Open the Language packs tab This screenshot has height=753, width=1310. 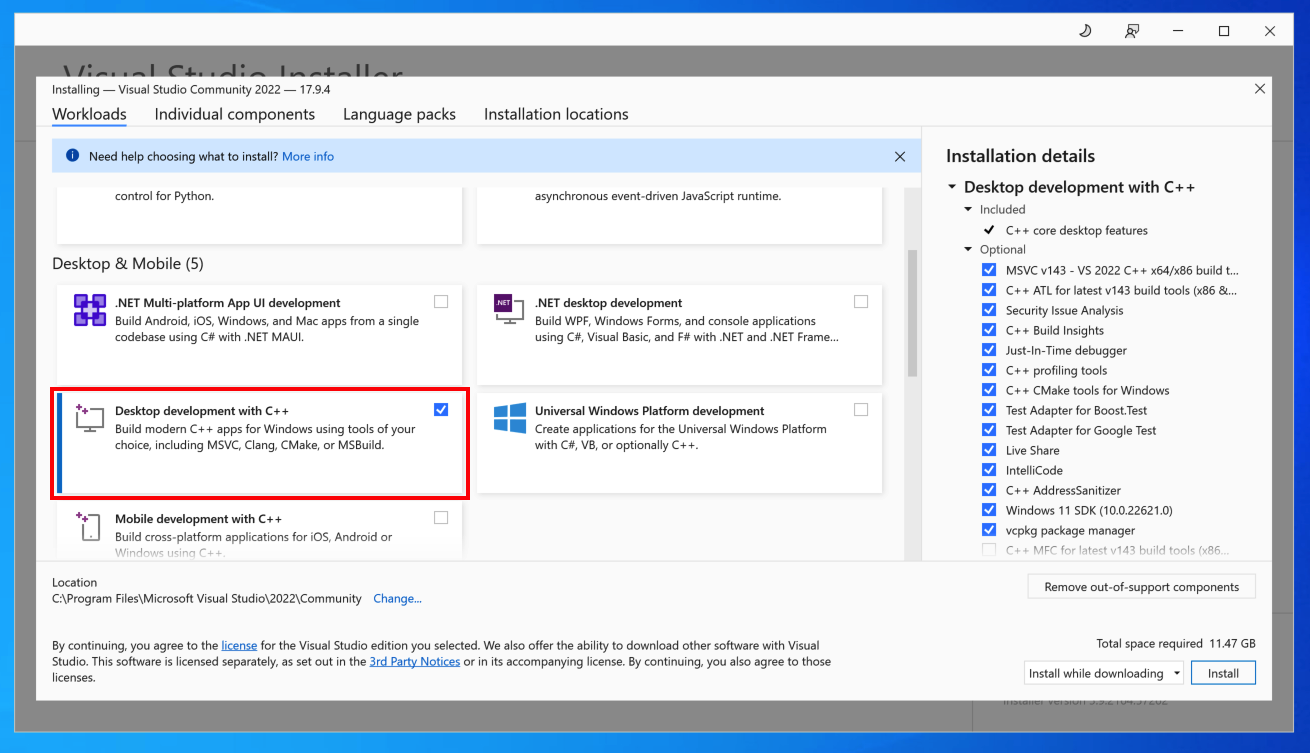[399, 114]
